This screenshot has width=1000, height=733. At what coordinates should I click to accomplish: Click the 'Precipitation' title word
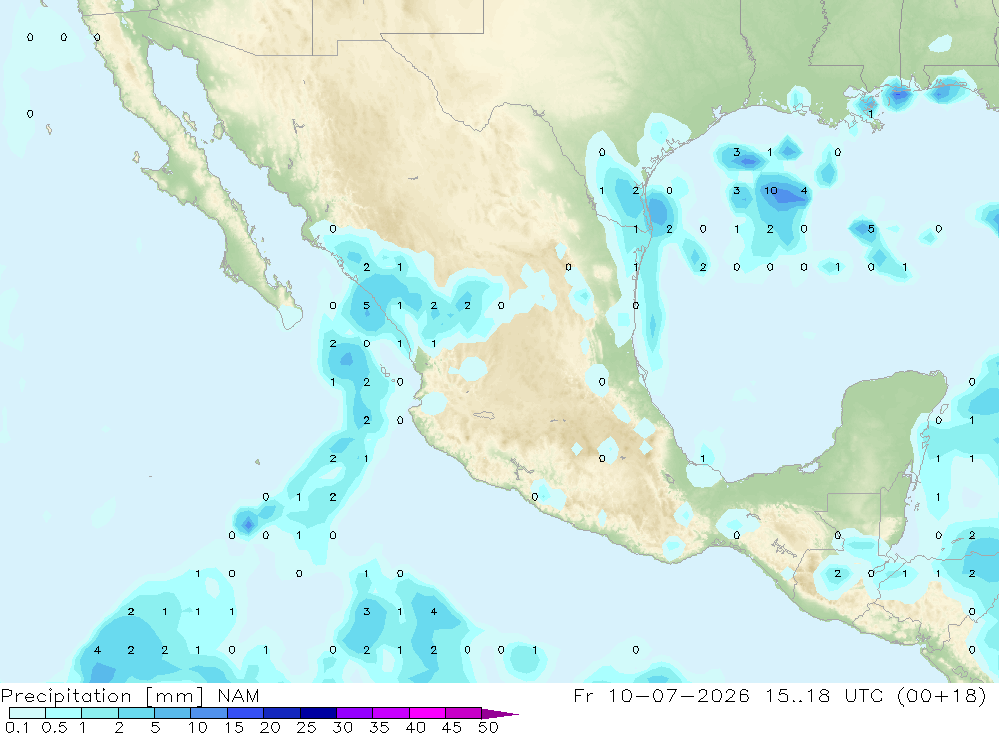66,696
